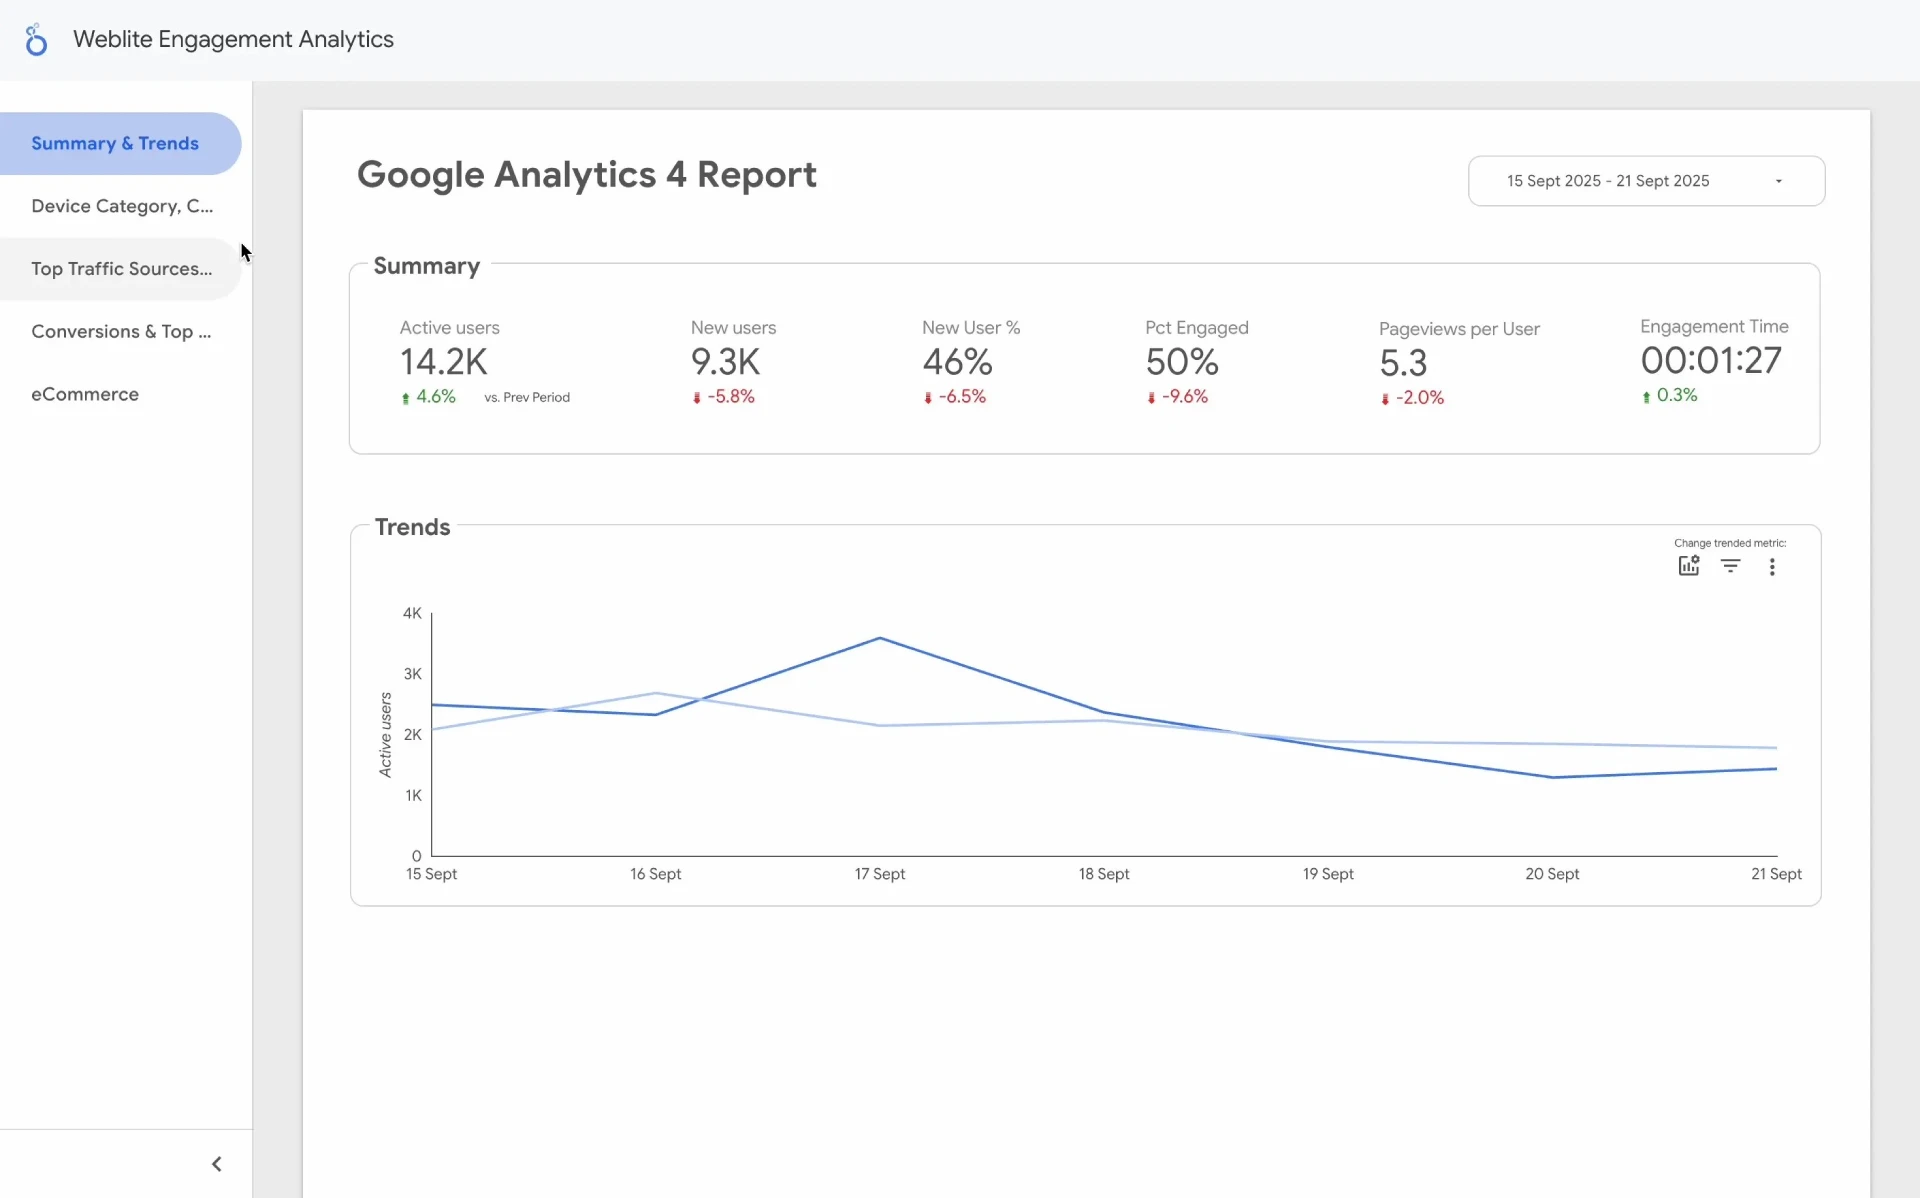Open the Device Category page
The image size is (1920, 1198).
pos(121,206)
